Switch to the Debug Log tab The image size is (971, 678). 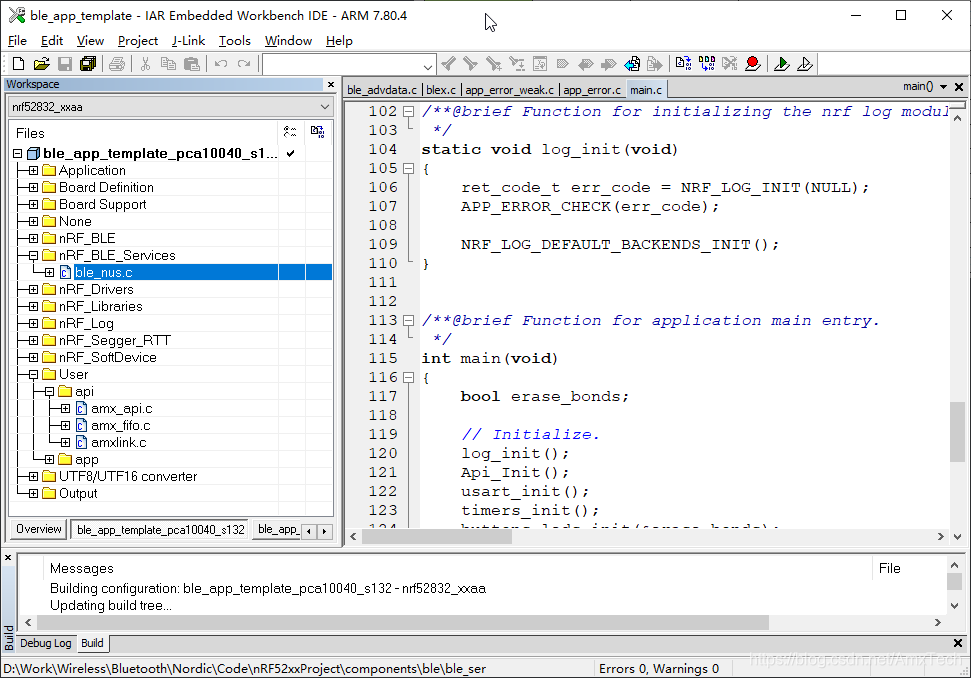pyautogui.click(x=45, y=643)
